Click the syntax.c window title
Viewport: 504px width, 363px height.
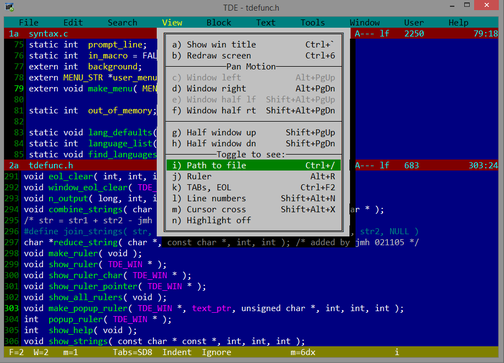pos(48,34)
